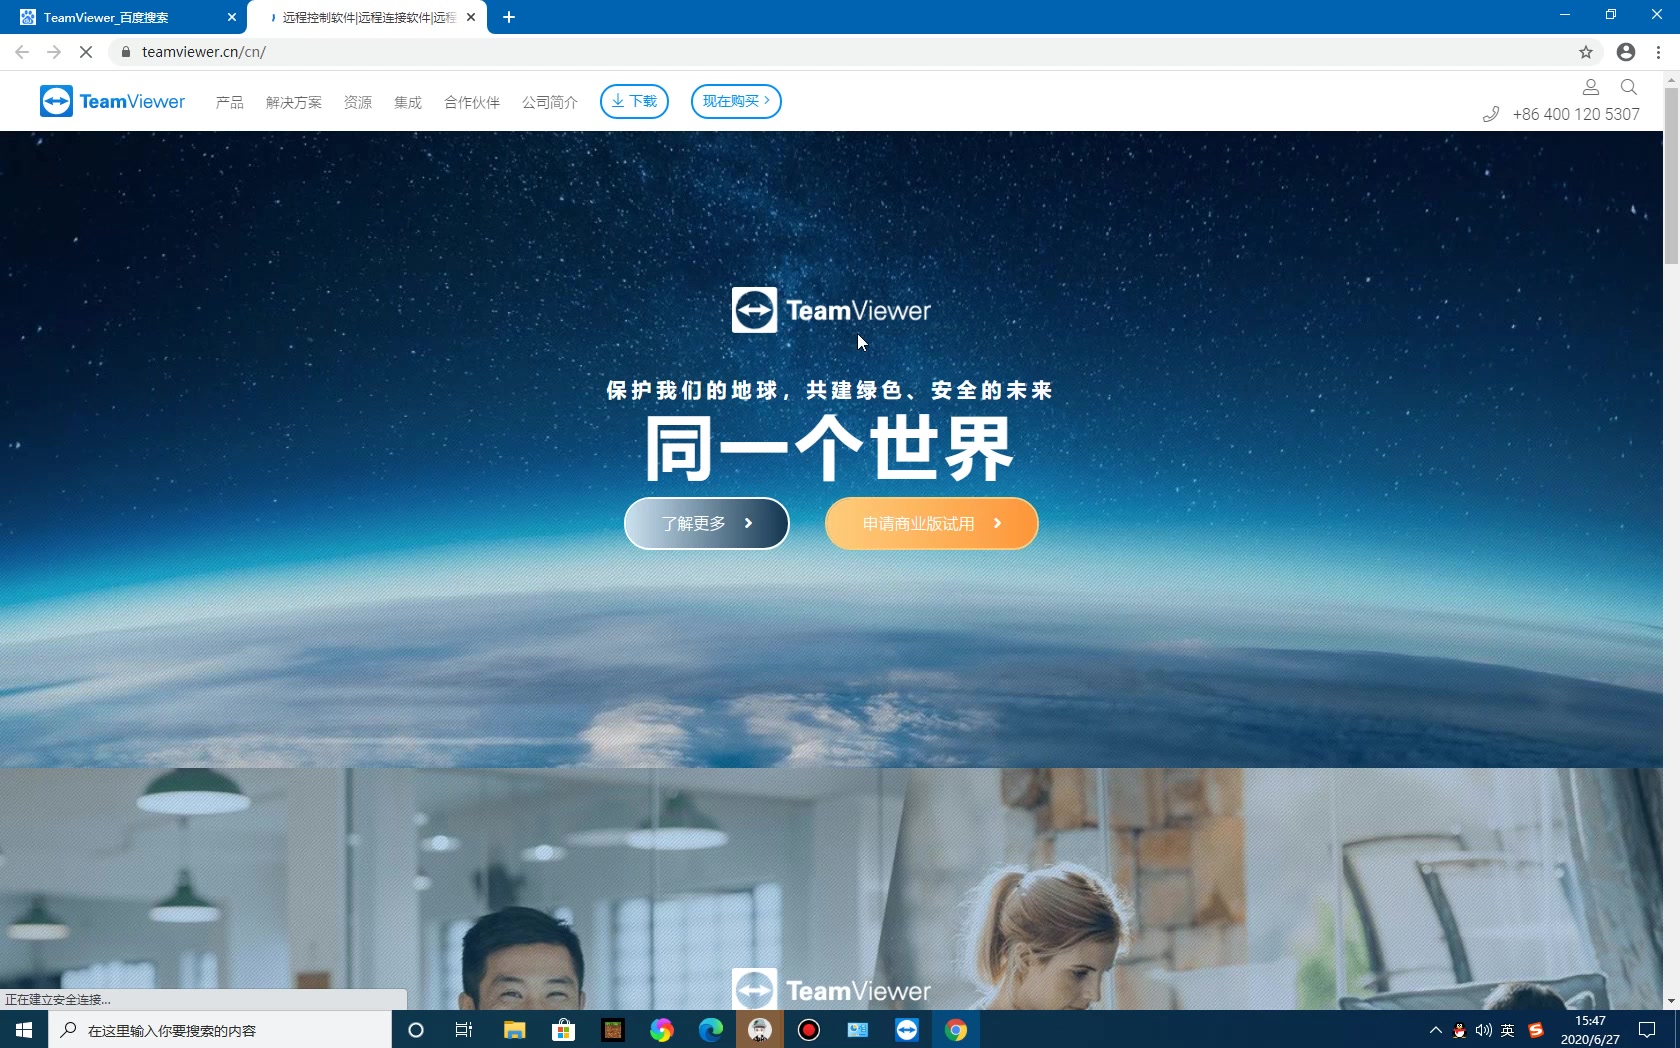Open the Edge browser from the taskbar

pos(711,1030)
